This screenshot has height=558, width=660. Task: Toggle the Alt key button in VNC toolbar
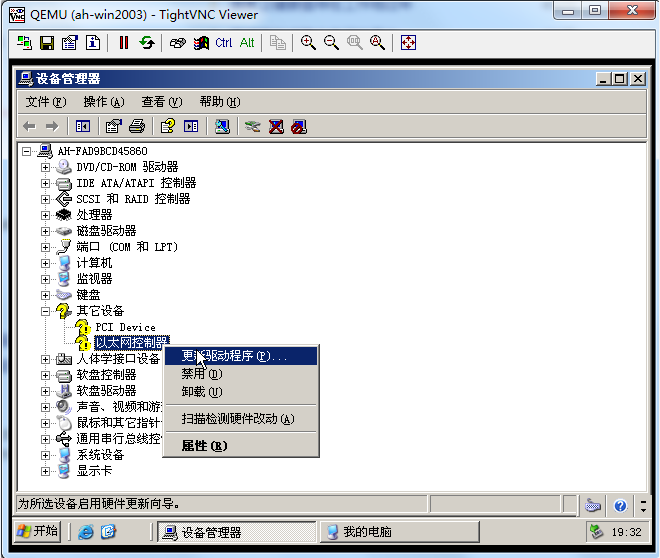[247, 43]
